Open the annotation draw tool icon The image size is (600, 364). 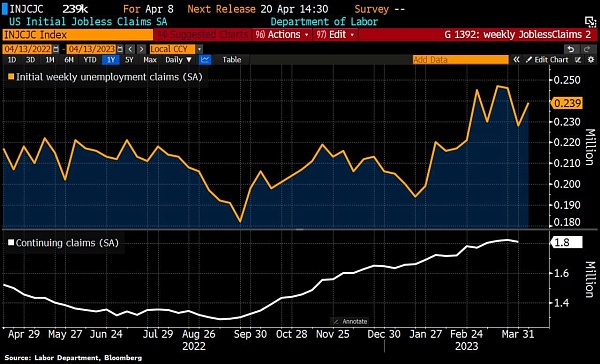[x=578, y=60]
